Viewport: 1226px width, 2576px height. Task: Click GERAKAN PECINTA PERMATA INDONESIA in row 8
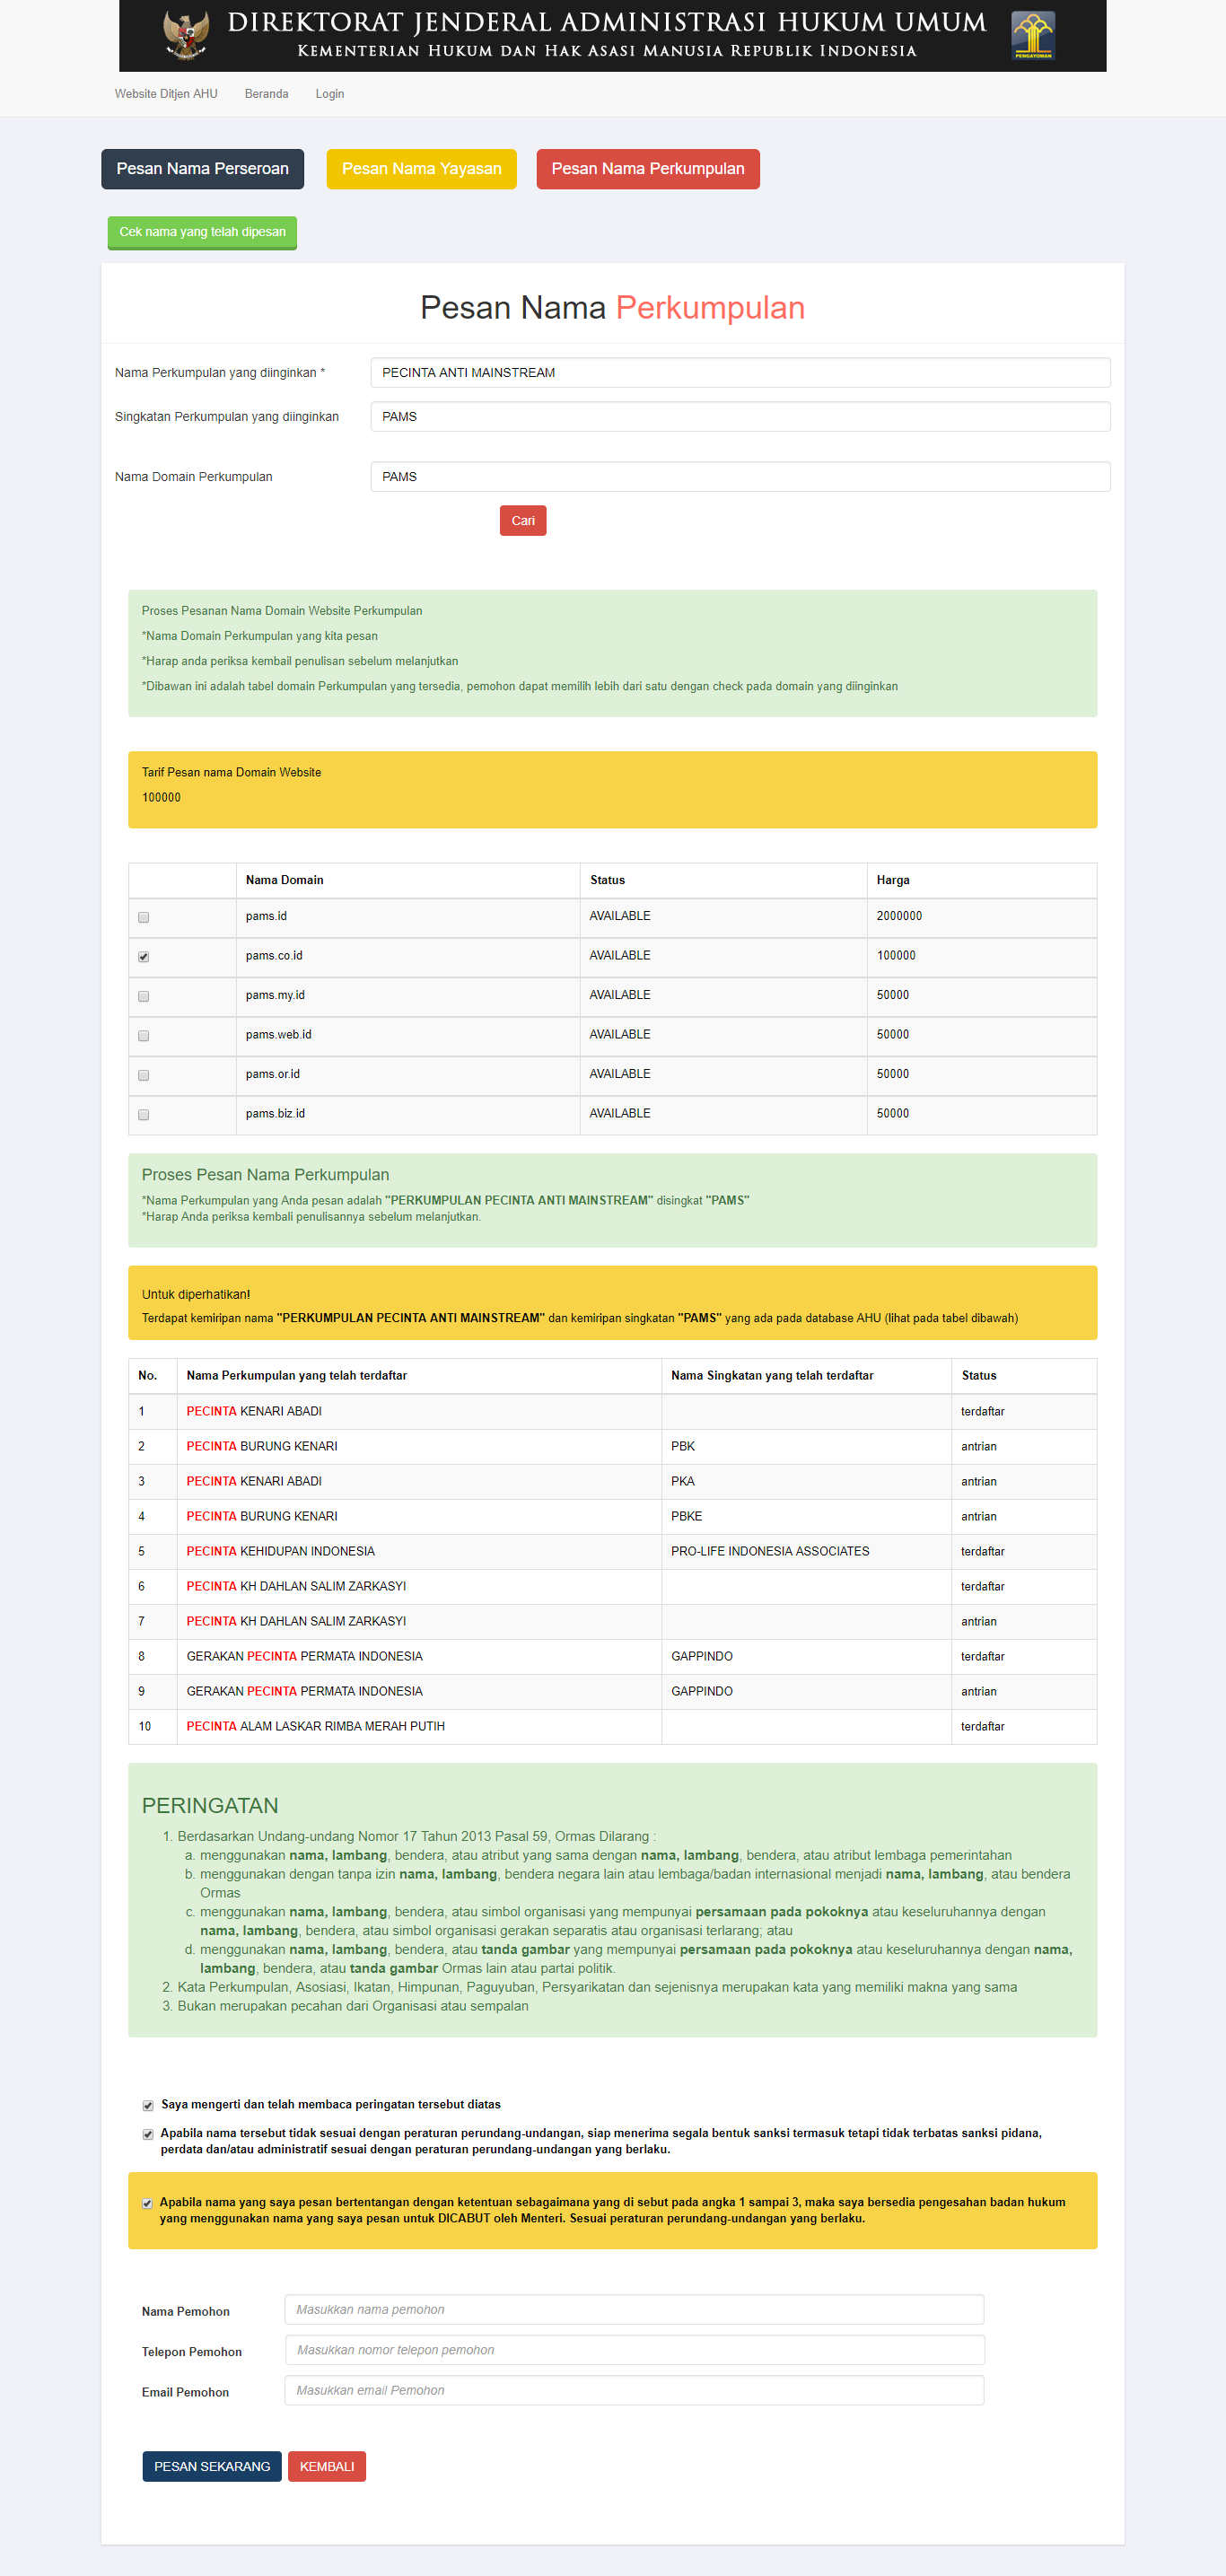click(305, 1656)
